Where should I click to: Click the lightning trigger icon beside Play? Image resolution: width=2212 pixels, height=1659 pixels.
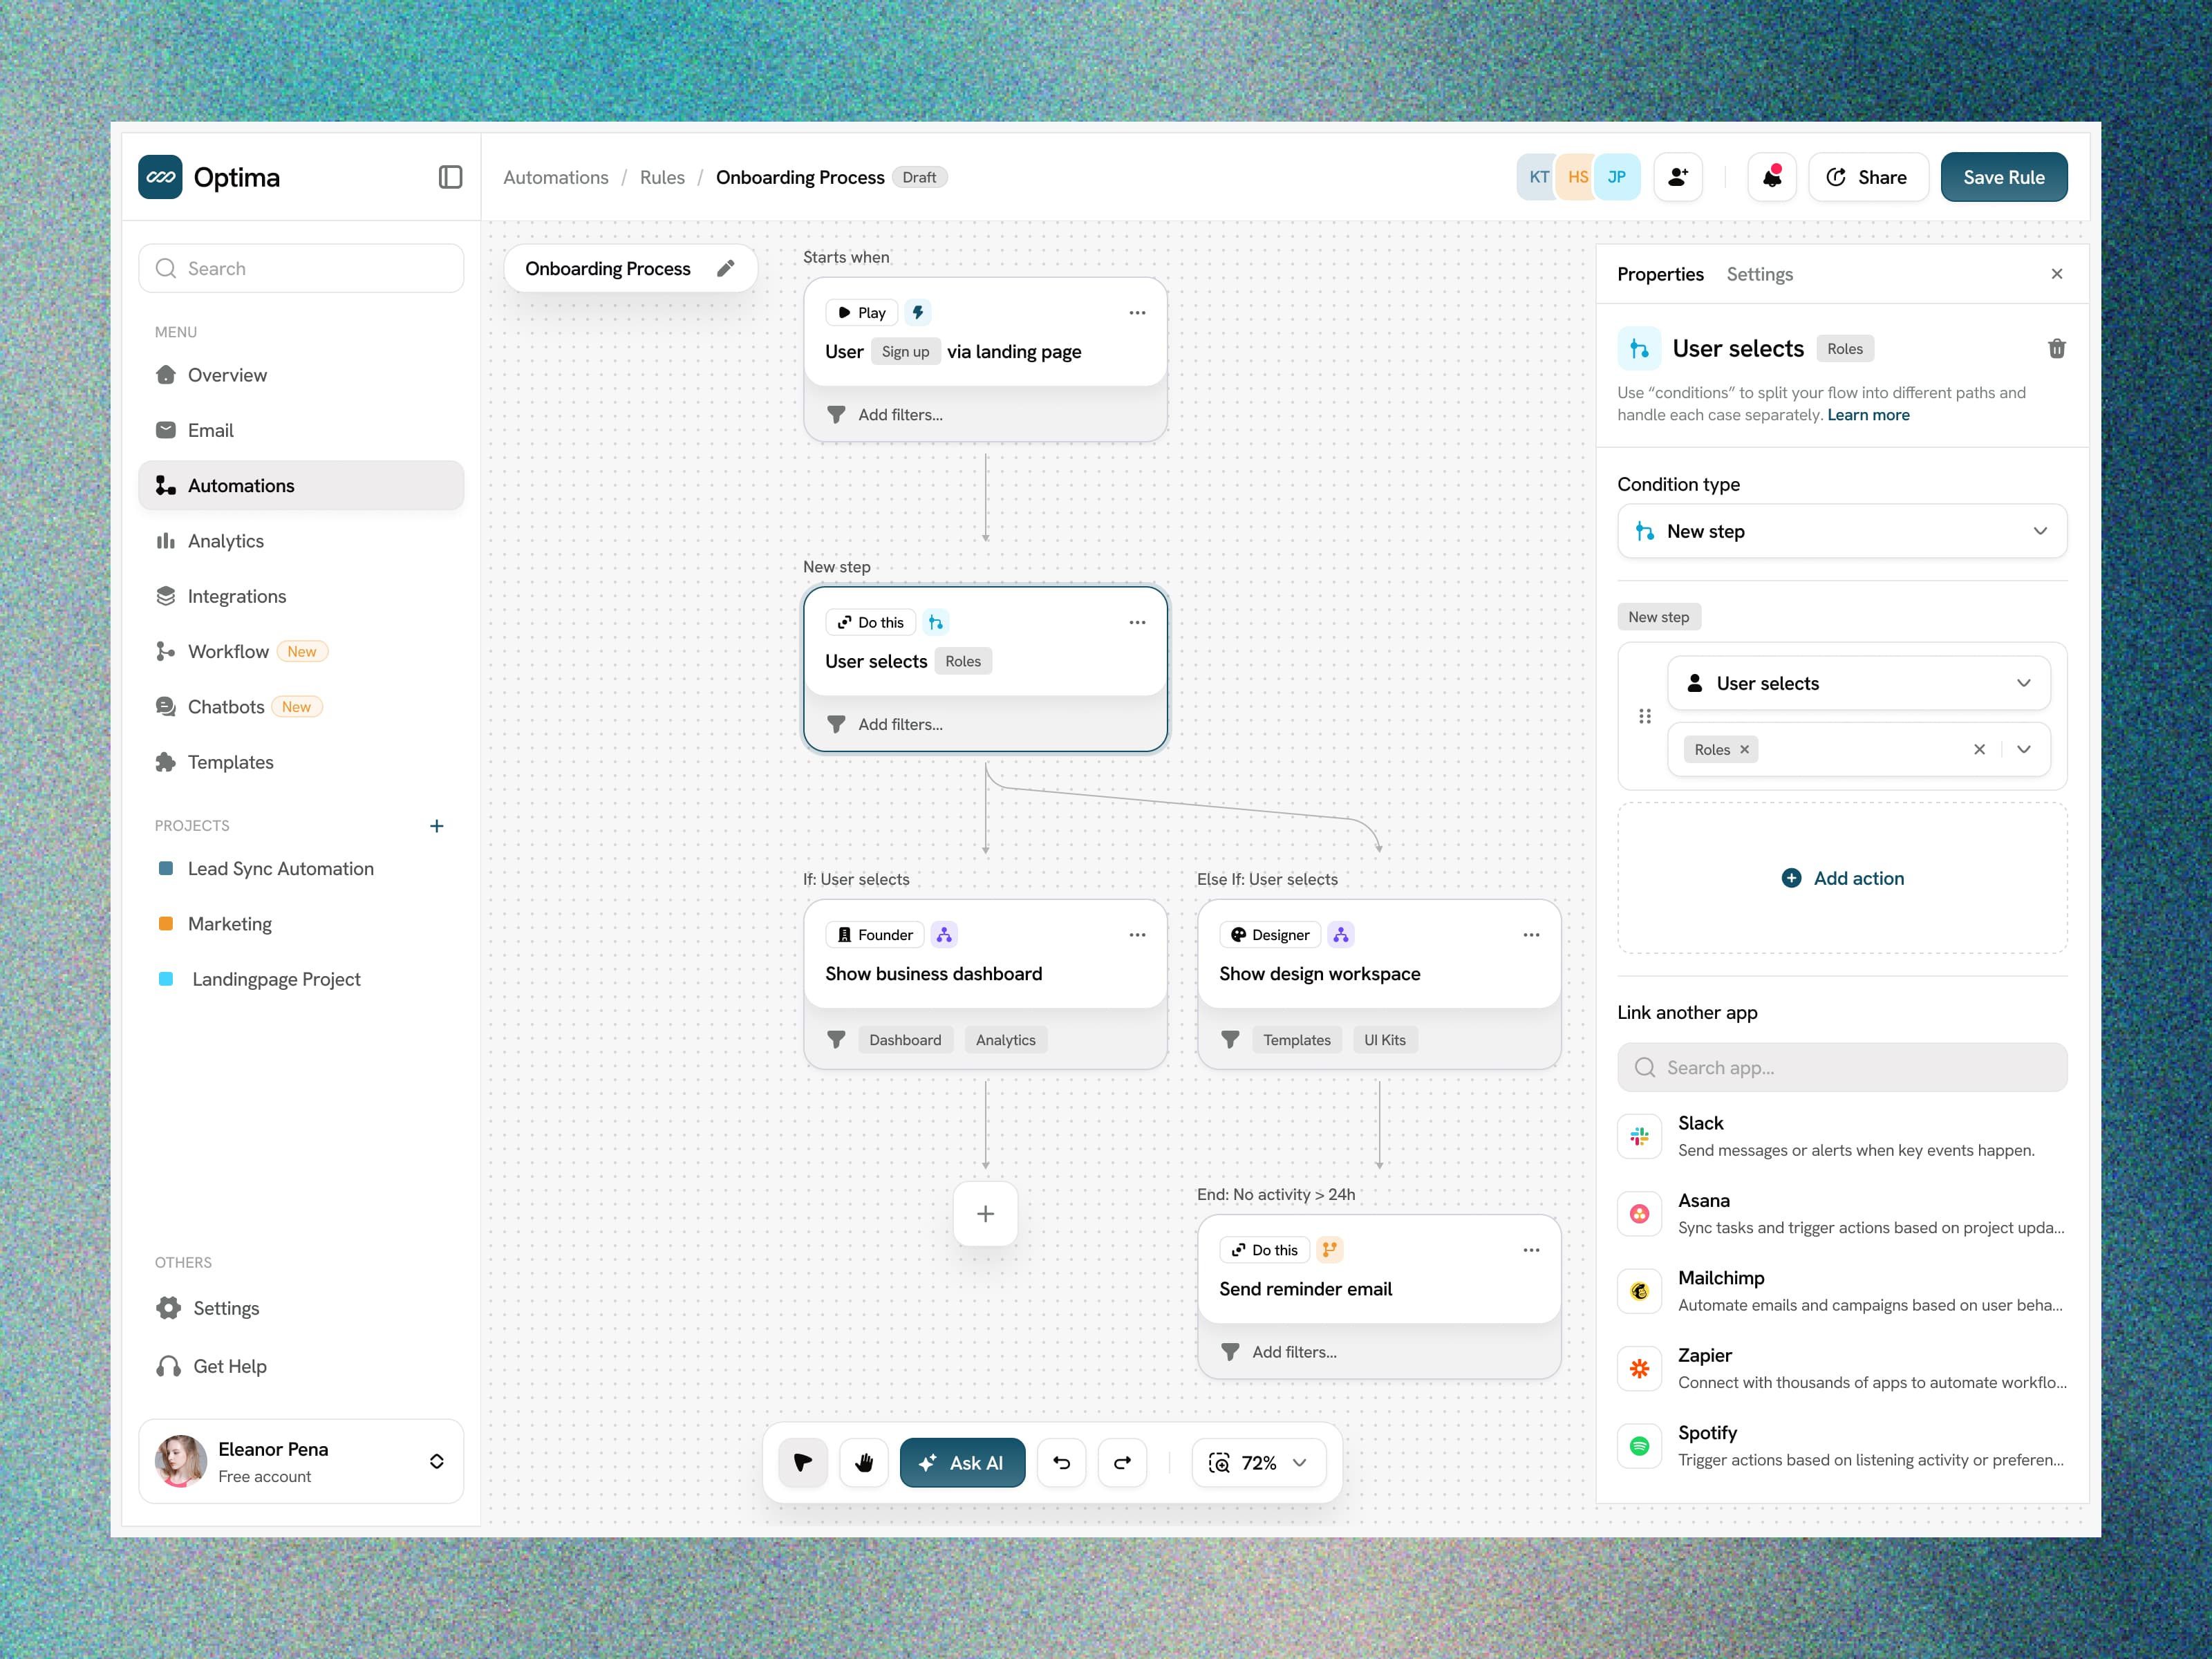pyautogui.click(x=918, y=312)
